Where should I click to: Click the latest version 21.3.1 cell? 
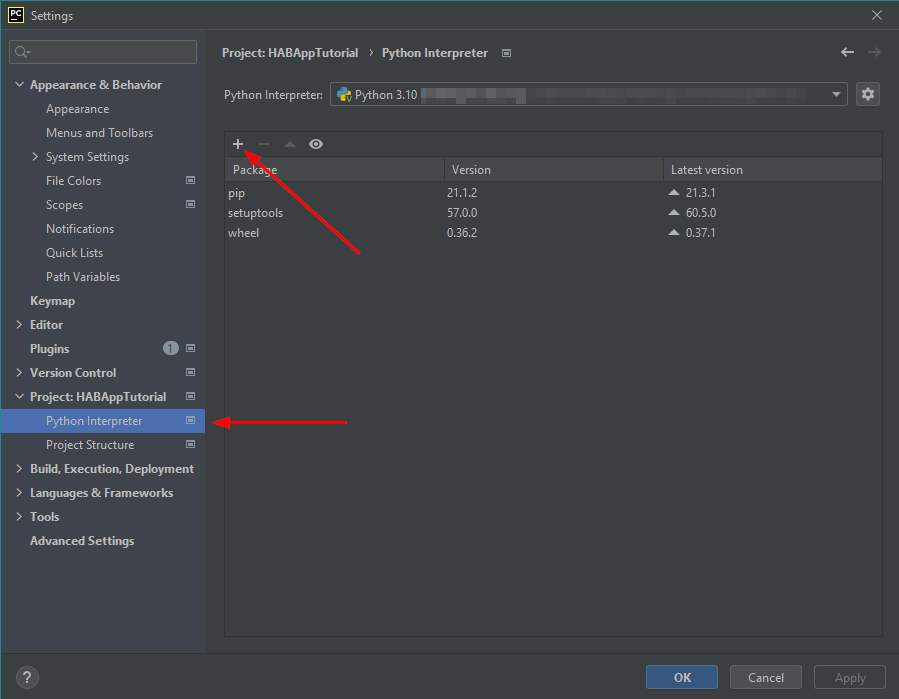(x=701, y=193)
